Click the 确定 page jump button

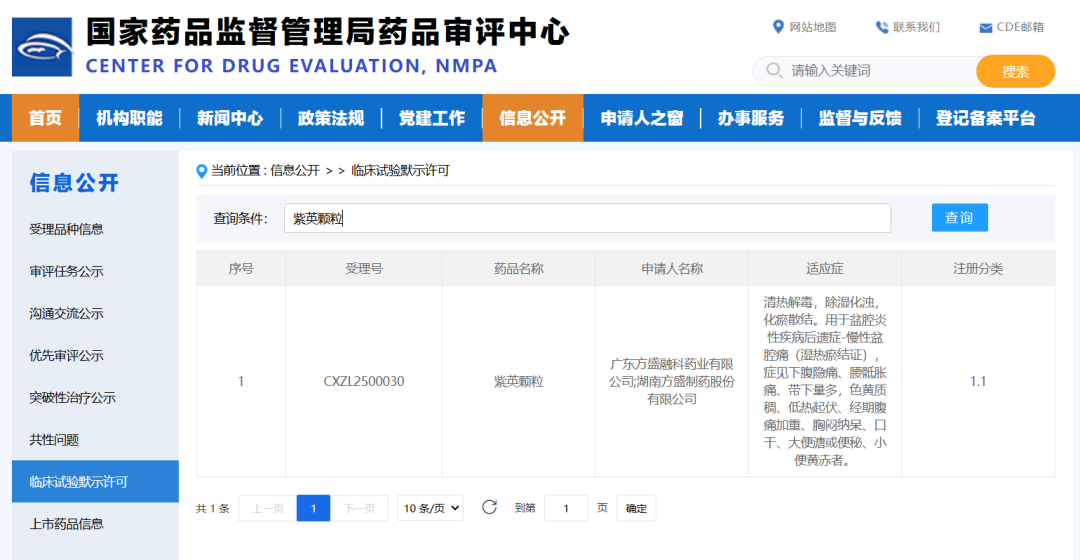(x=636, y=508)
